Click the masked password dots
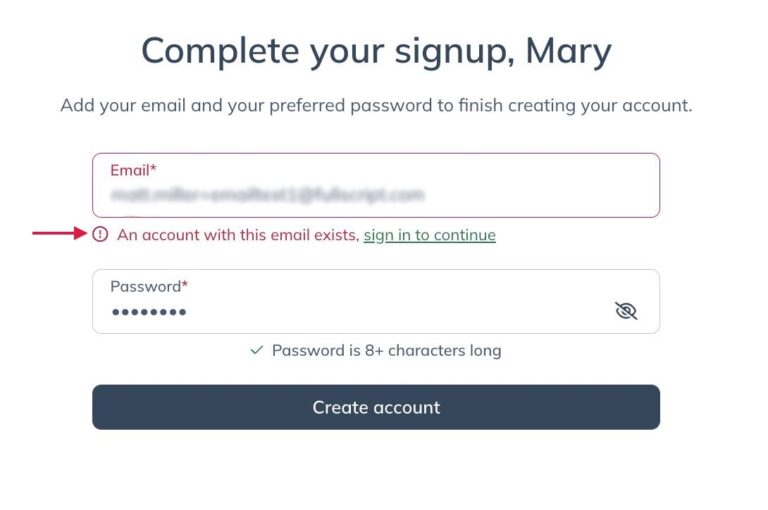Image resolution: width=768 pixels, height=510 pixels. 149,312
